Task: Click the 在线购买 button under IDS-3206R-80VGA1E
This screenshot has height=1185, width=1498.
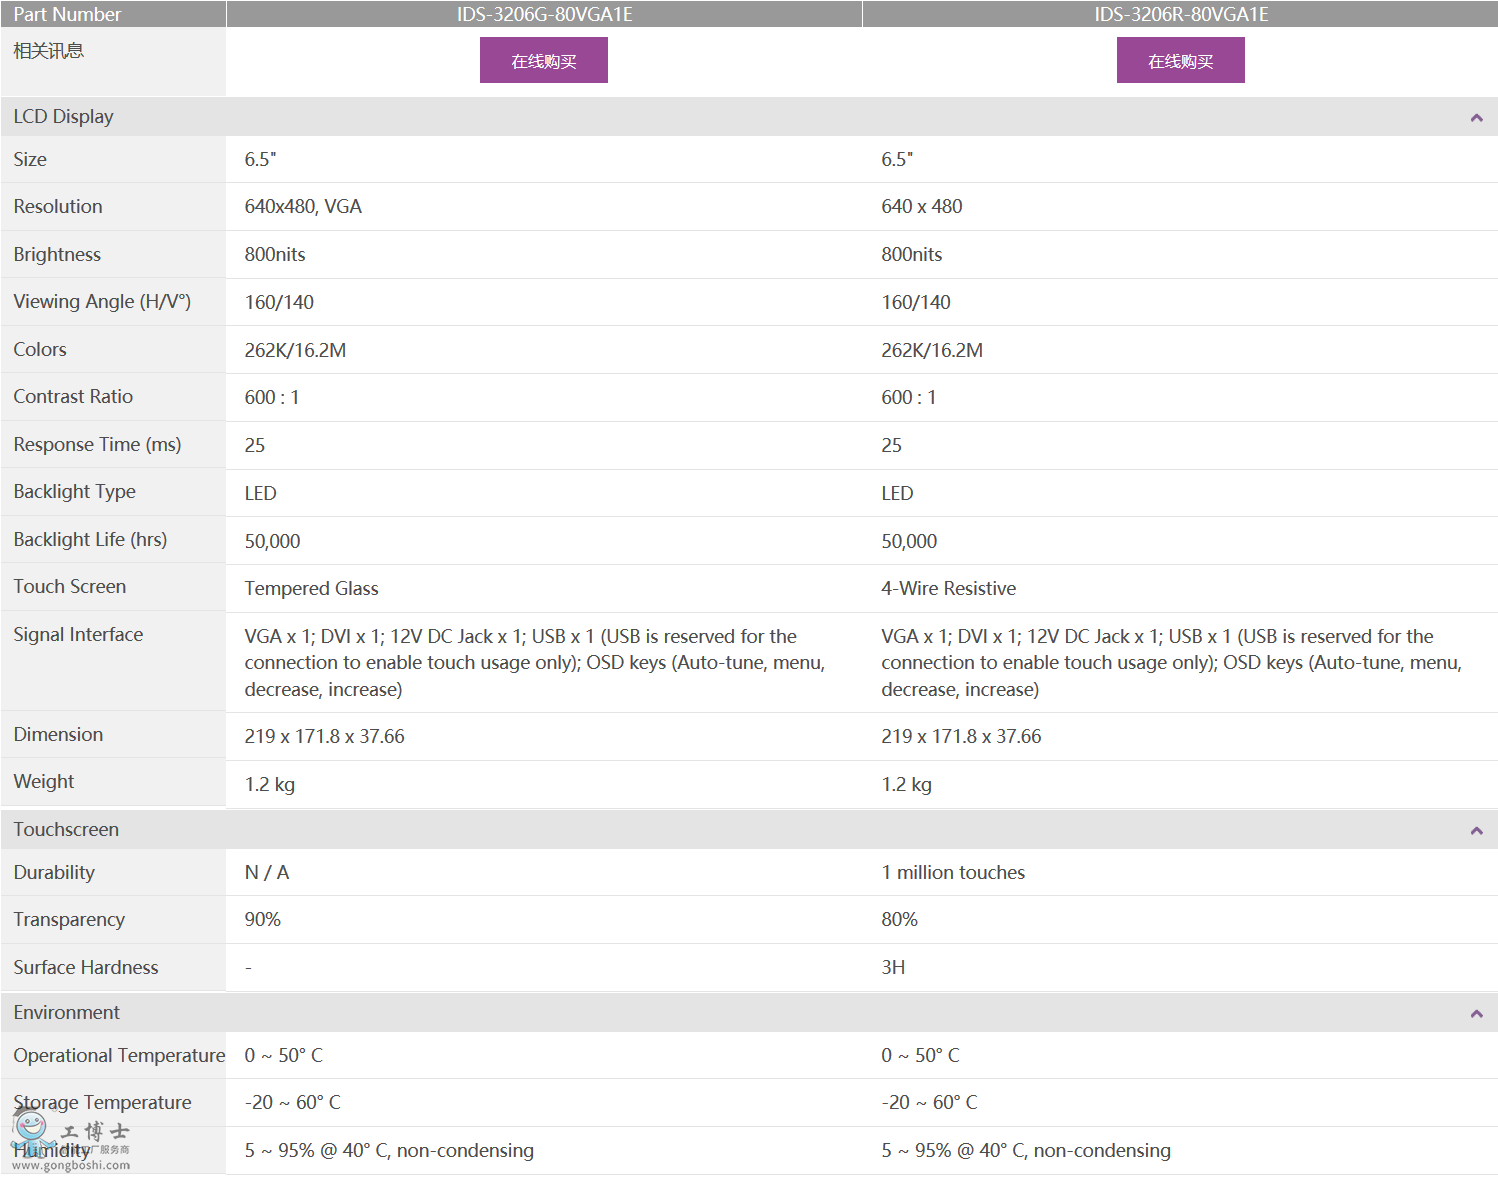Action: click(x=1180, y=61)
